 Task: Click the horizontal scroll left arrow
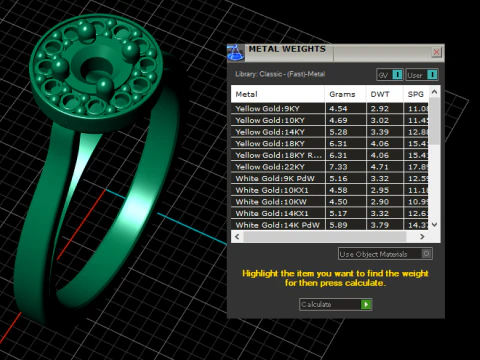click(x=237, y=236)
